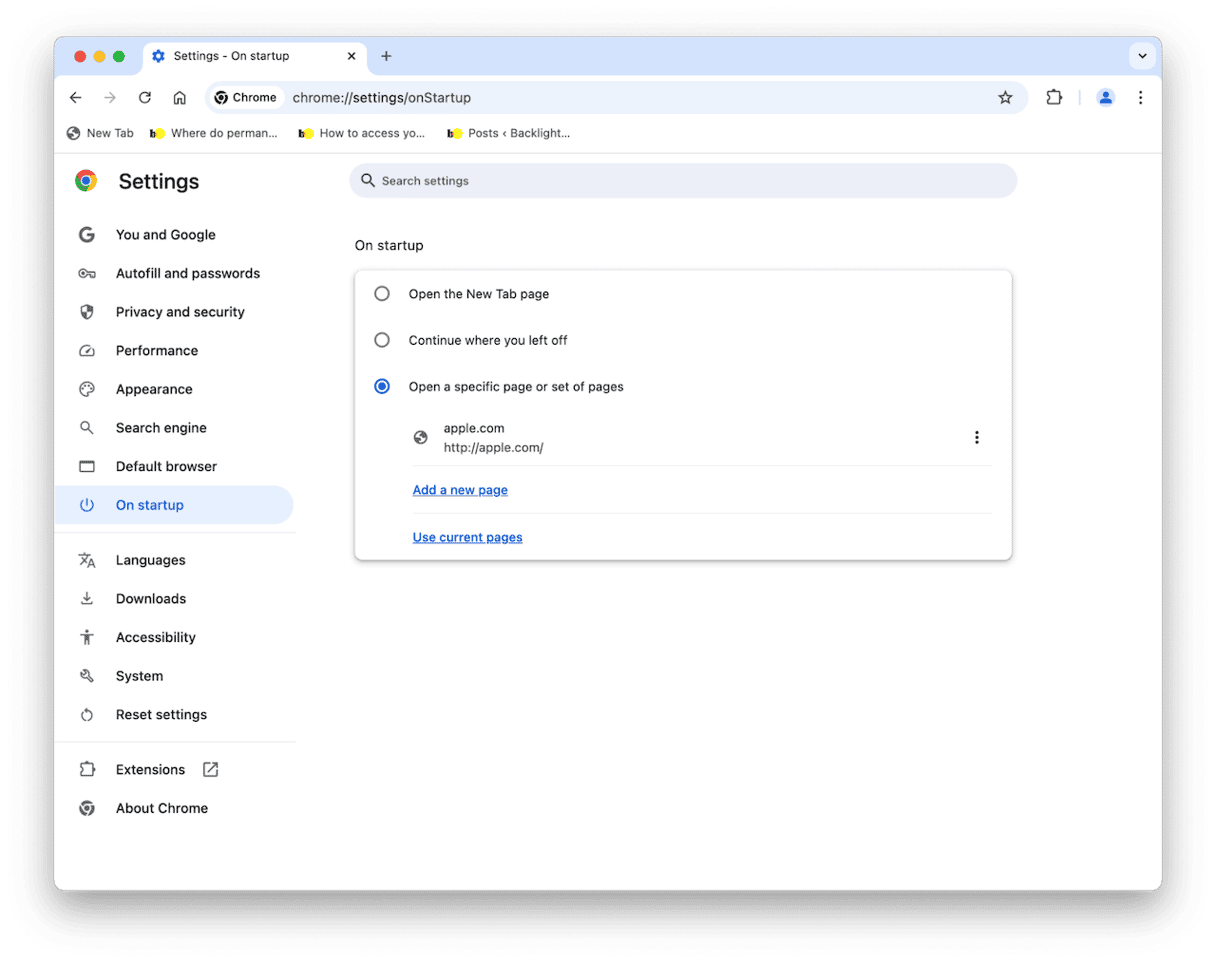The image size is (1216, 962).
Task: Click the Extensions label in sidebar
Action: [x=150, y=770]
